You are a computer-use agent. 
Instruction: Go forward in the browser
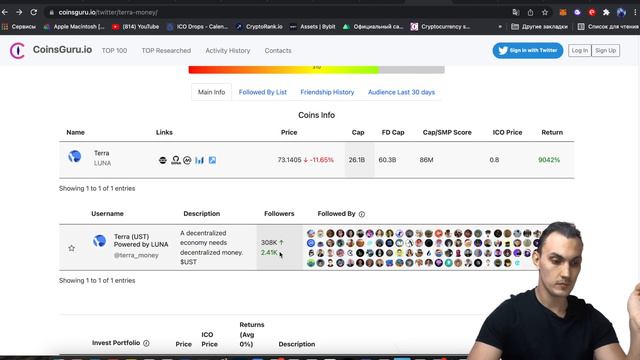tap(19, 12)
